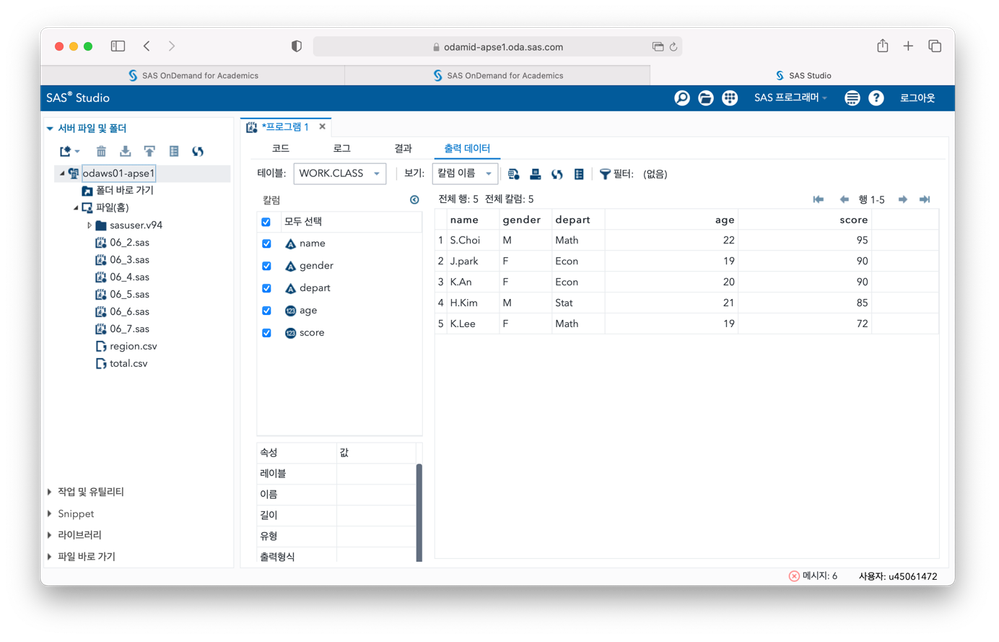Image resolution: width=999 pixels, height=642 pixels.
Task: Switch to the 로그 tab
Action: [x=342, y=148]
